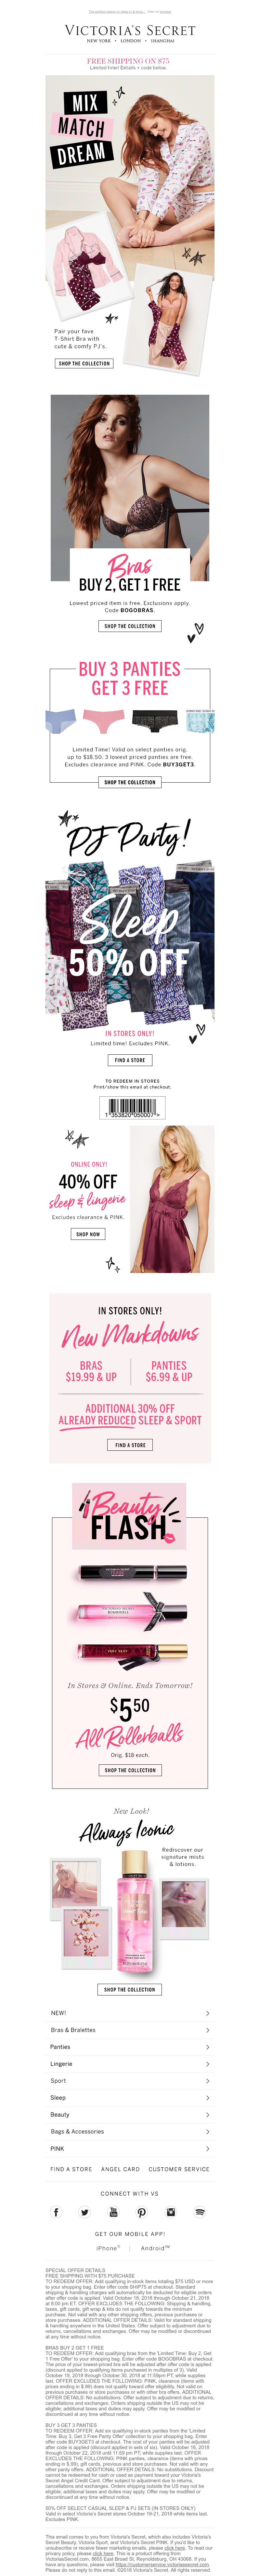Select the PINK category row
260x2576 pixels.
tap(130, 2148)
